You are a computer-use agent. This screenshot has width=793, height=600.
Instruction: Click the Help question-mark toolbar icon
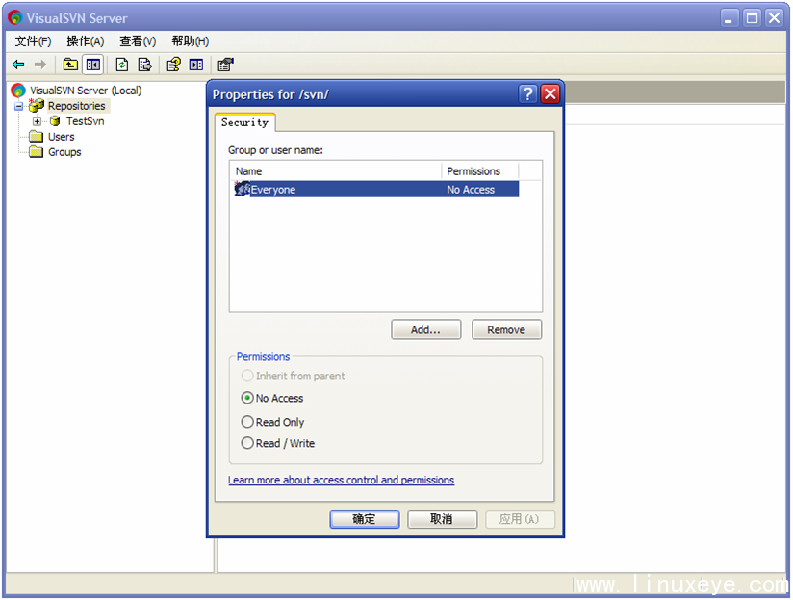[173, 64]
